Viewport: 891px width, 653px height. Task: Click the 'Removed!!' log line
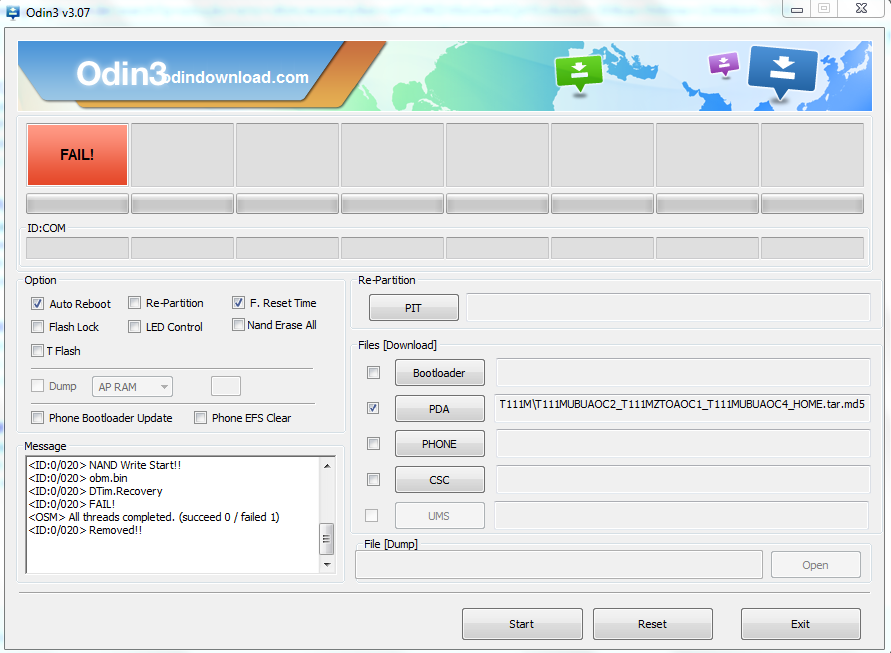pyautogui.click(x=85, y=530)
